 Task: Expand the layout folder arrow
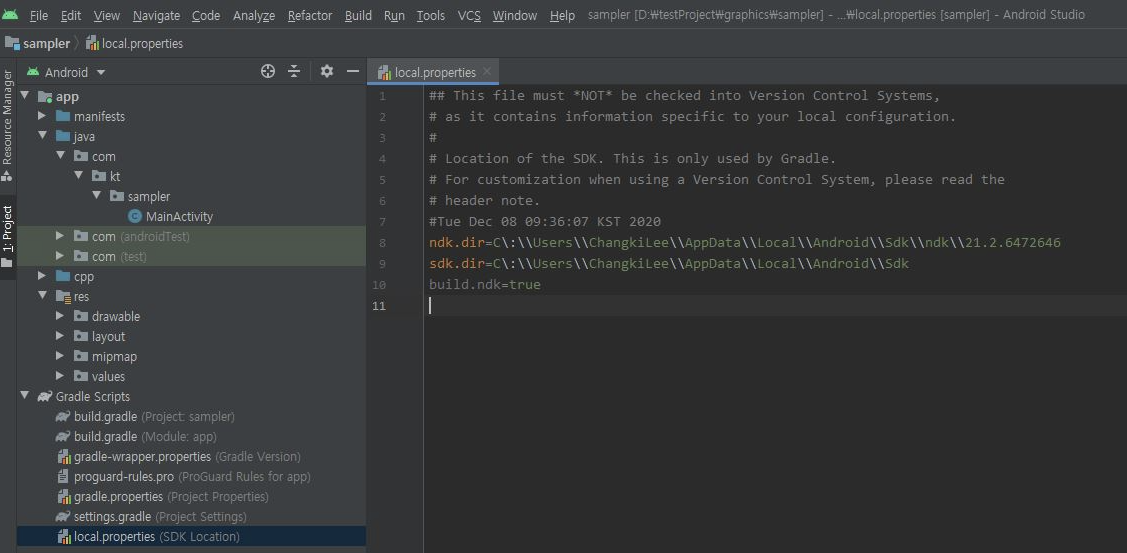pos(60,337)
